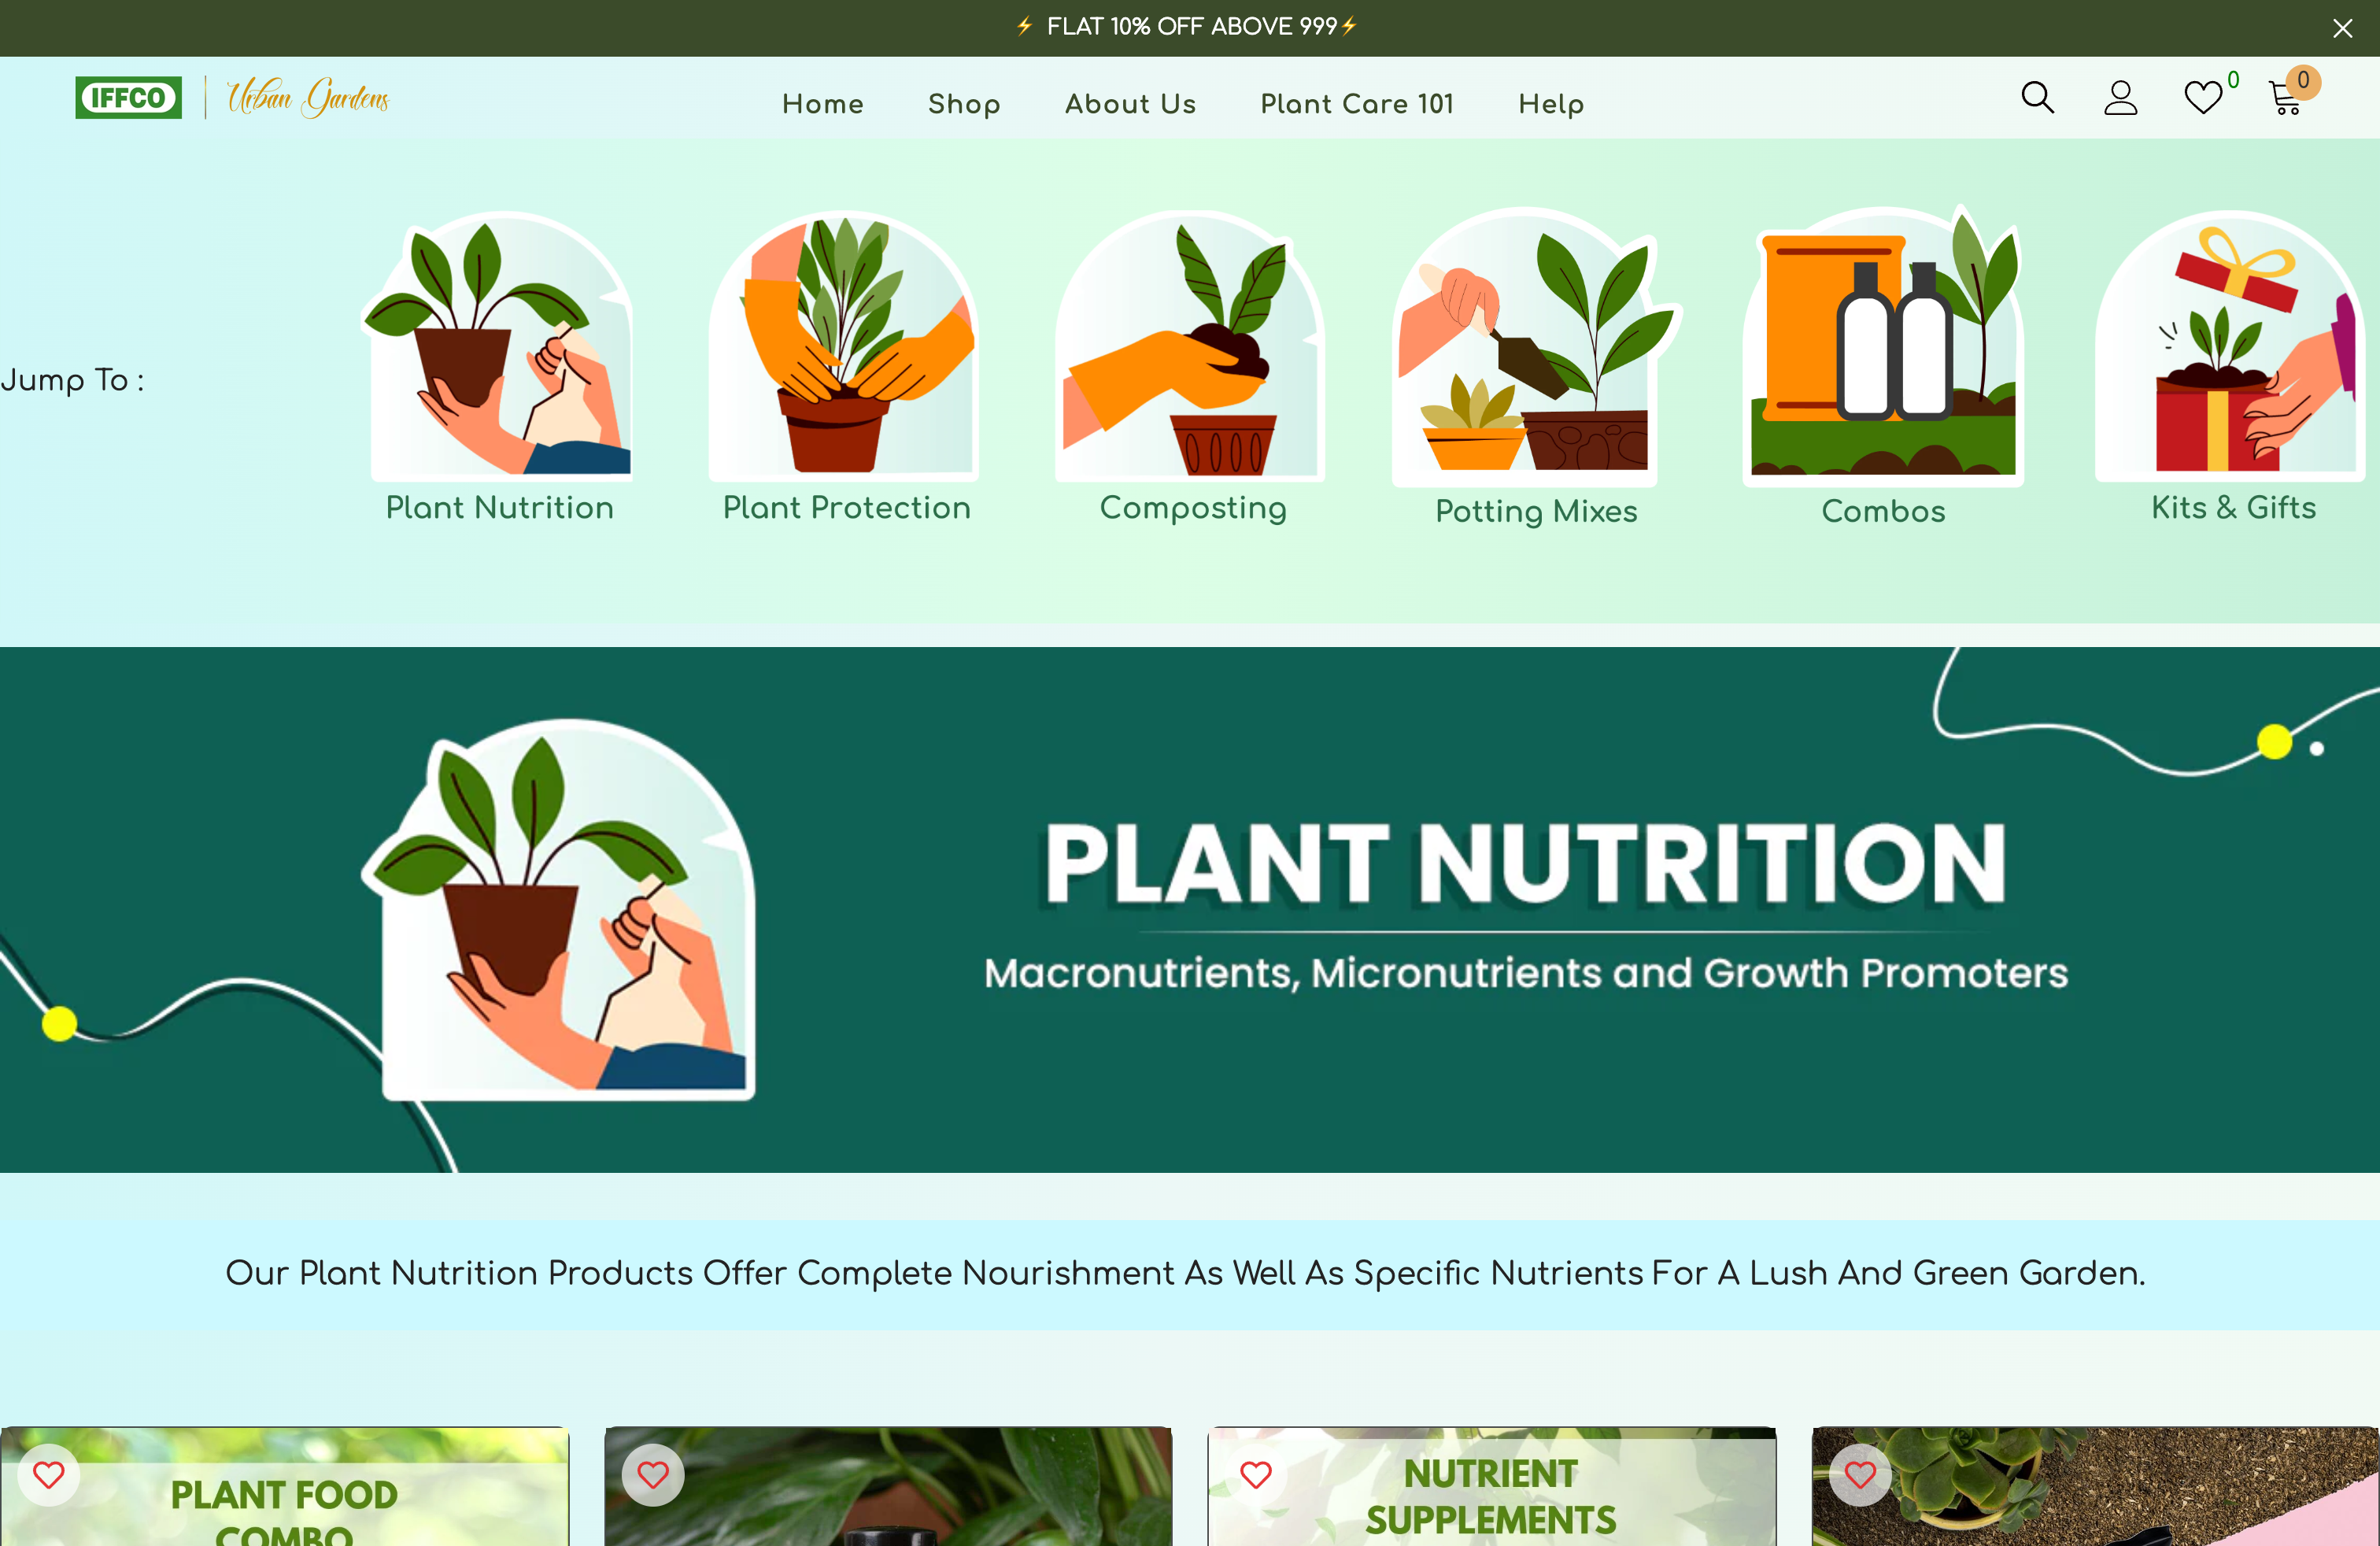Favorite the Plant Food Combo product
Screen dimensions: 2380x1546
[x=49, y=1474]
